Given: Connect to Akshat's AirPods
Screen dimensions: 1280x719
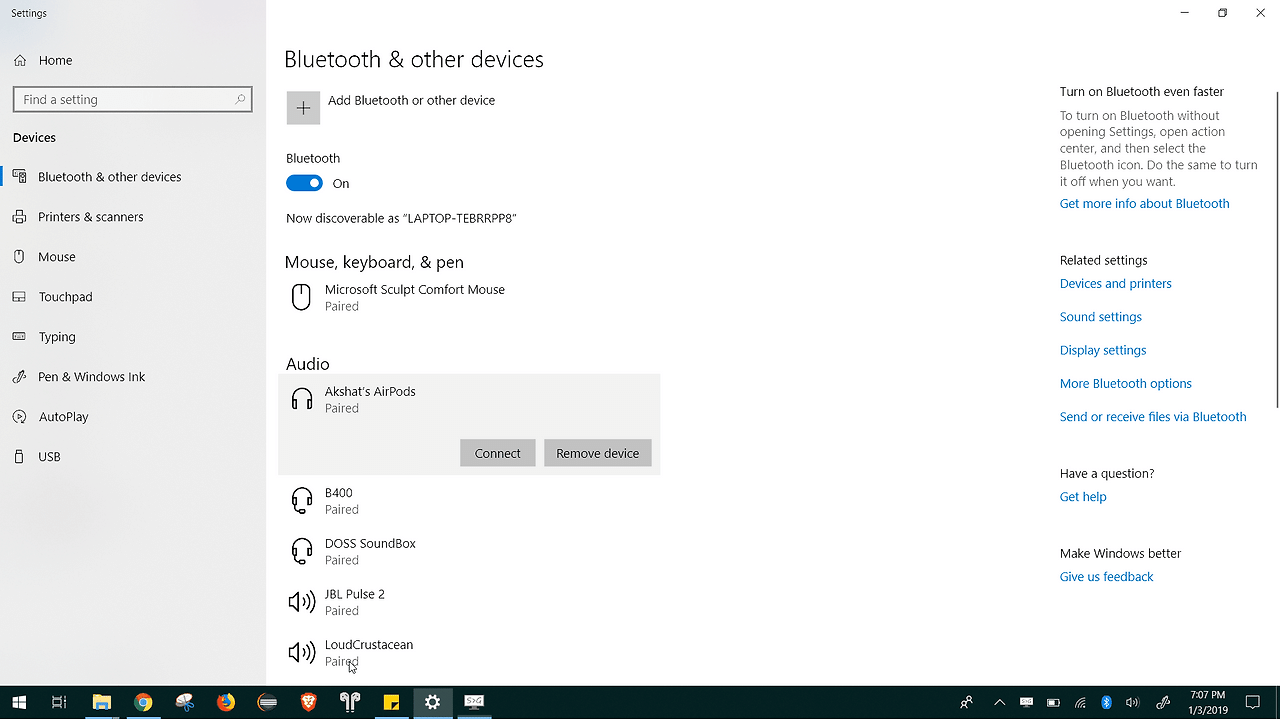Looking at the screenshot, I should click(x=497, y=453).
